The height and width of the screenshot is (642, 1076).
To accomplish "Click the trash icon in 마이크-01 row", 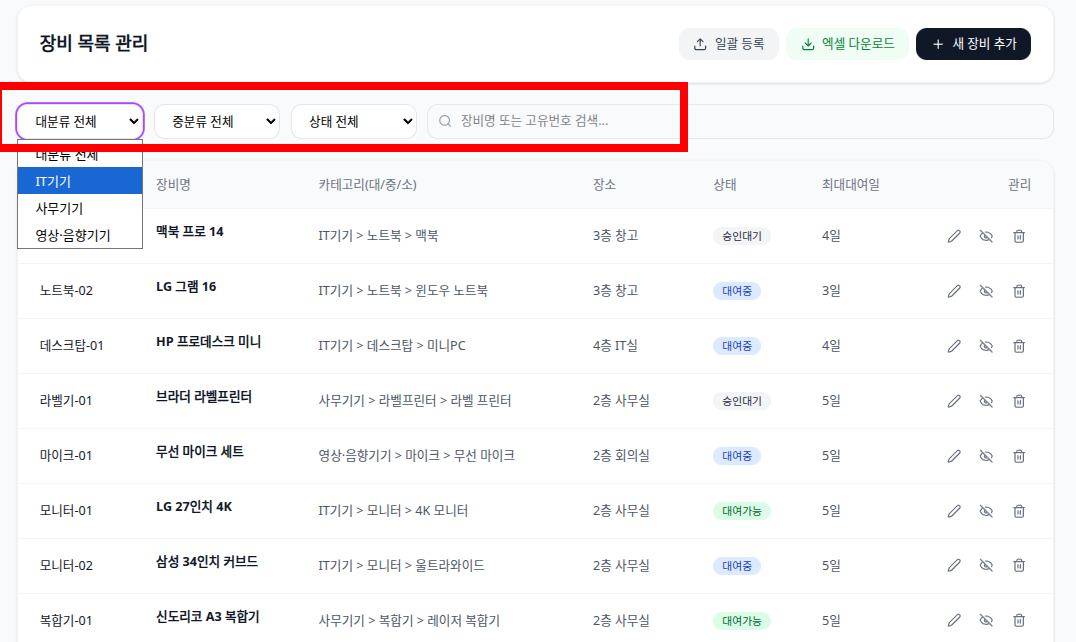I will 1019,455.
